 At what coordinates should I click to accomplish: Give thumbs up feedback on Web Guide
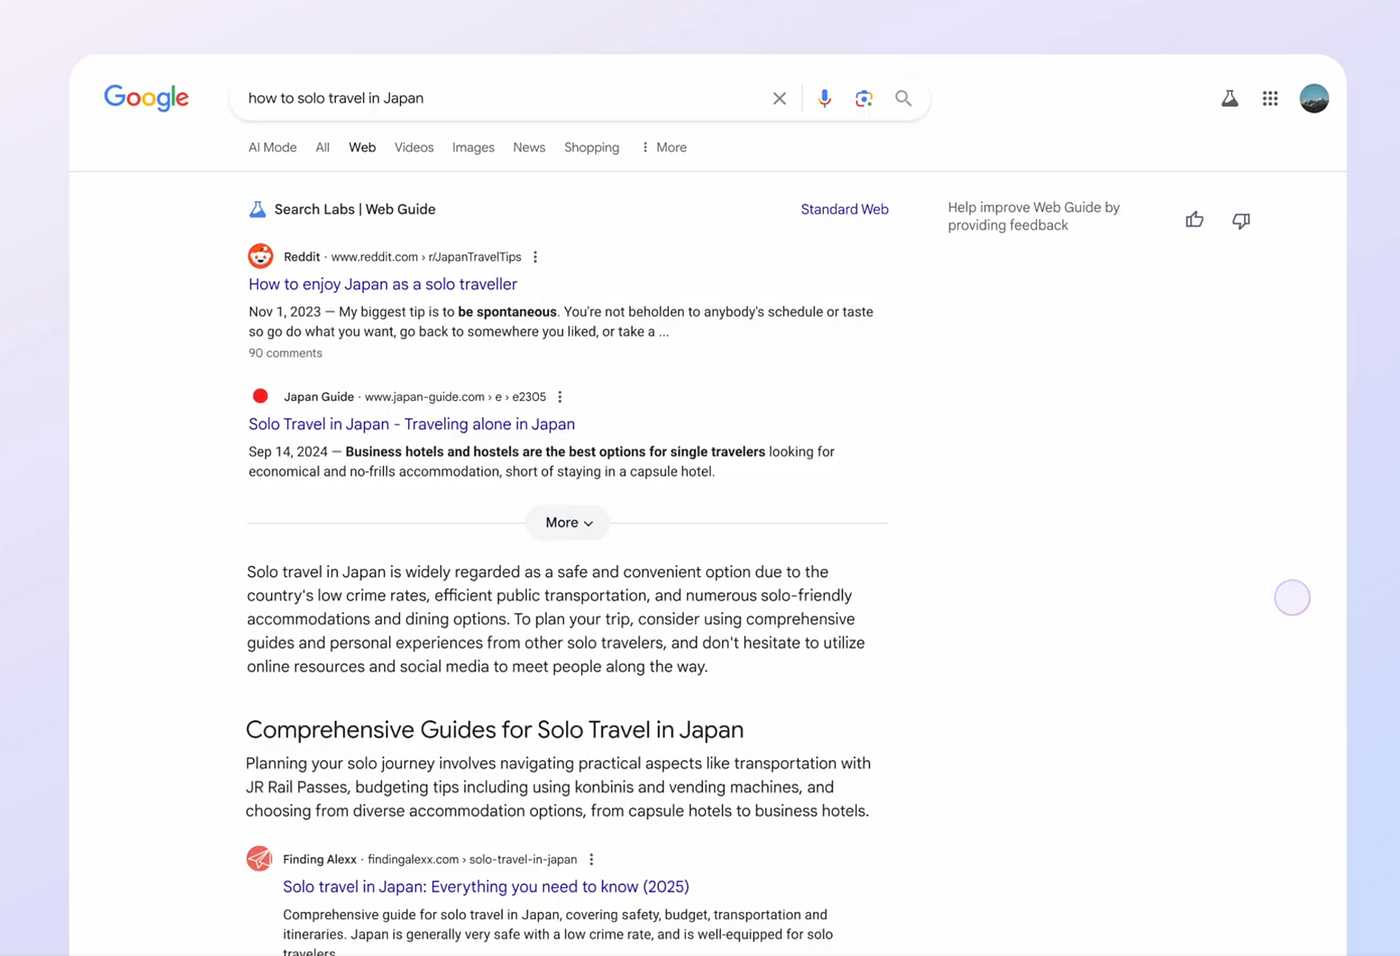pos(1194,220)
